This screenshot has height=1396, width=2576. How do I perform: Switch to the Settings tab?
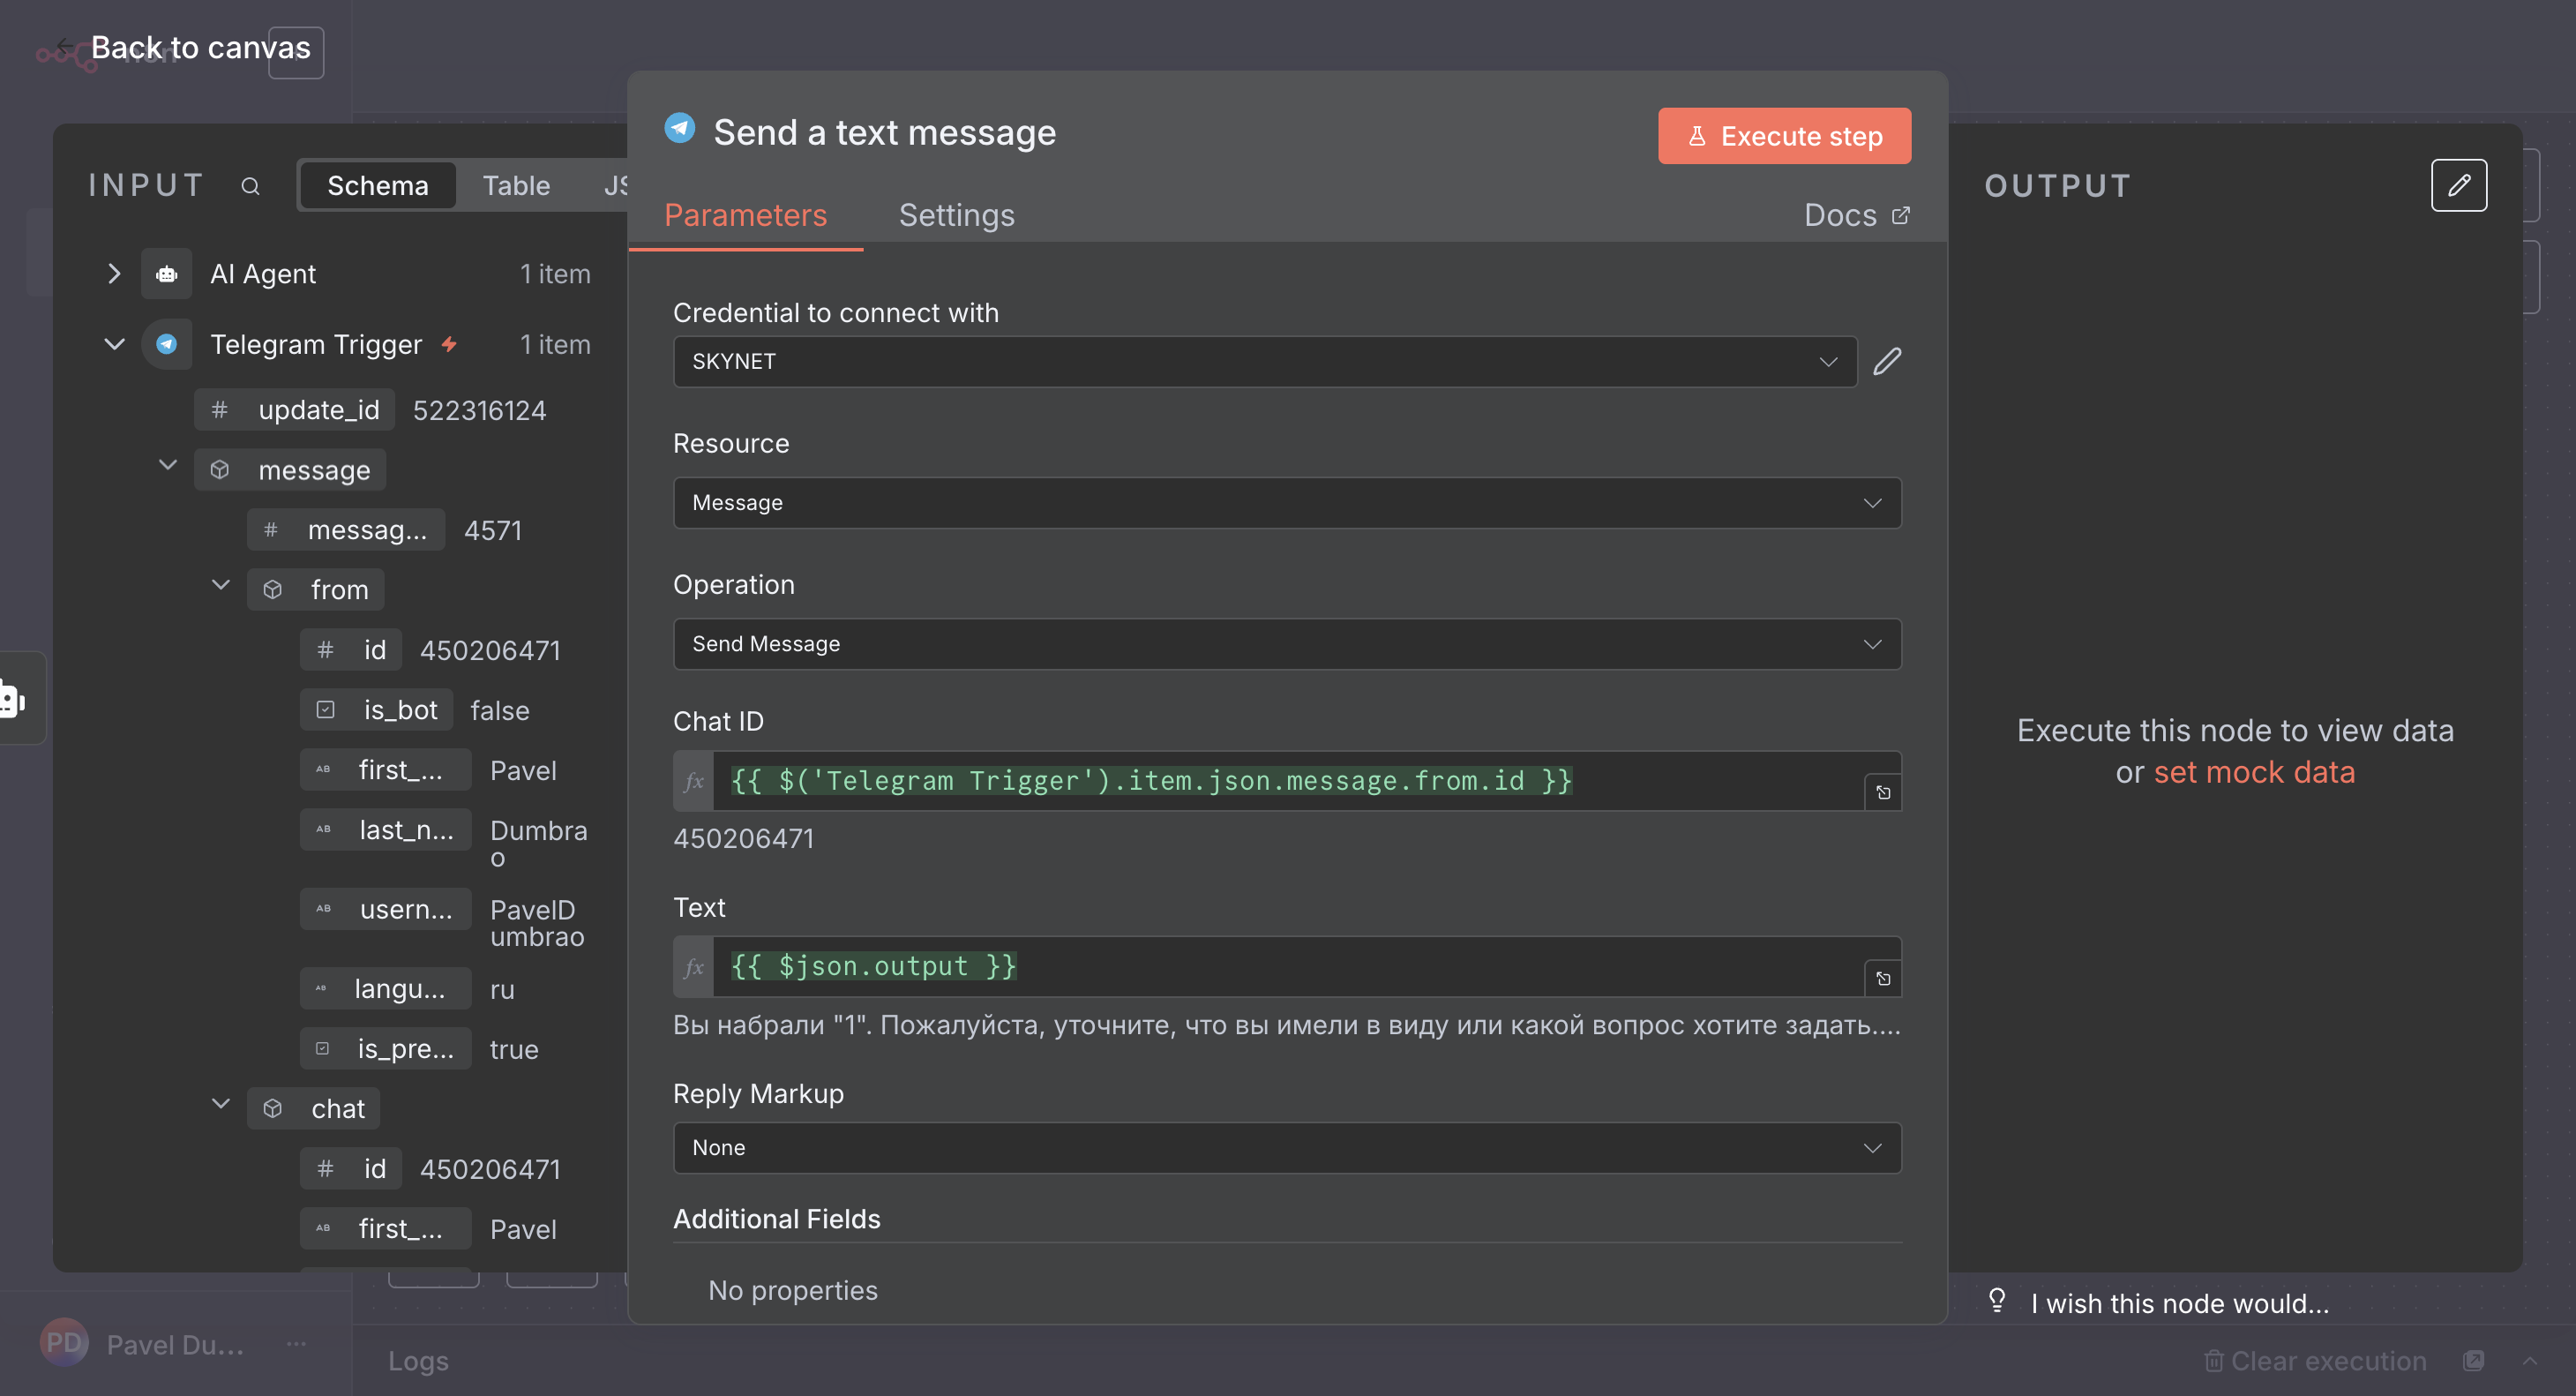point(956,215)
